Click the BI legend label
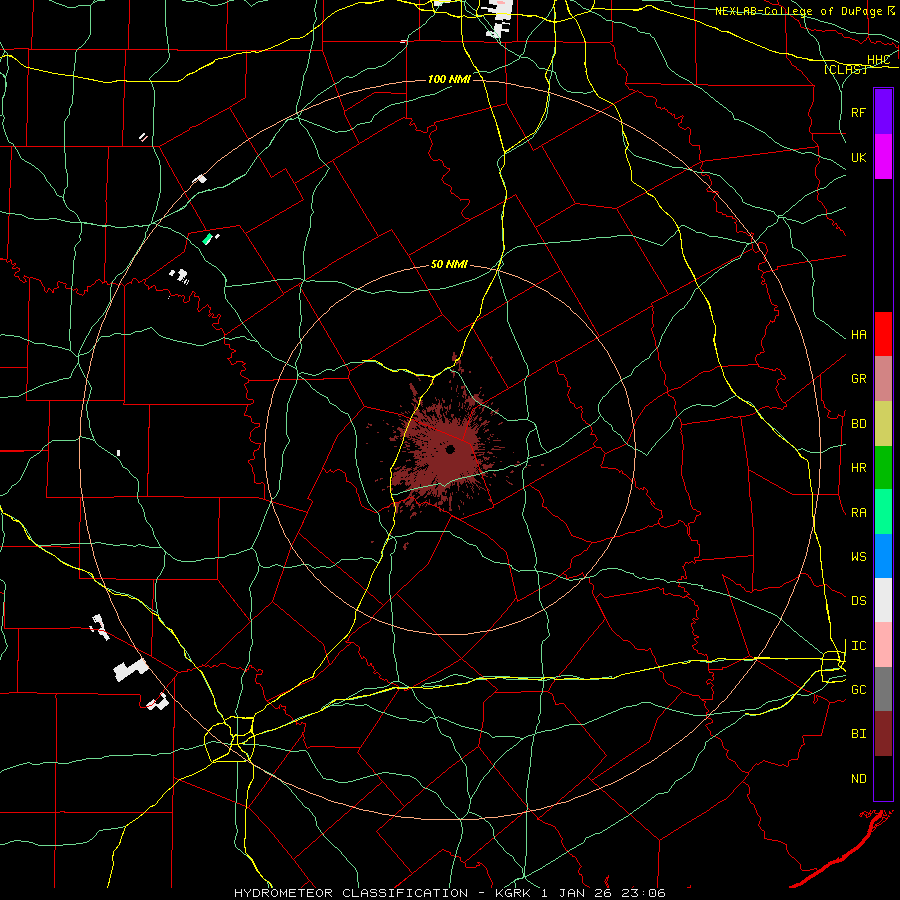 [858, 734]
